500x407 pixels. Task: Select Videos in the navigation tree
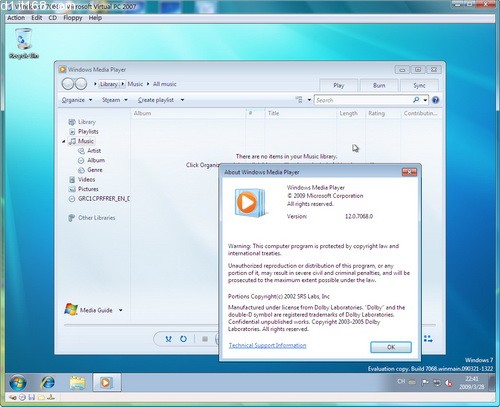pos(86,180)
